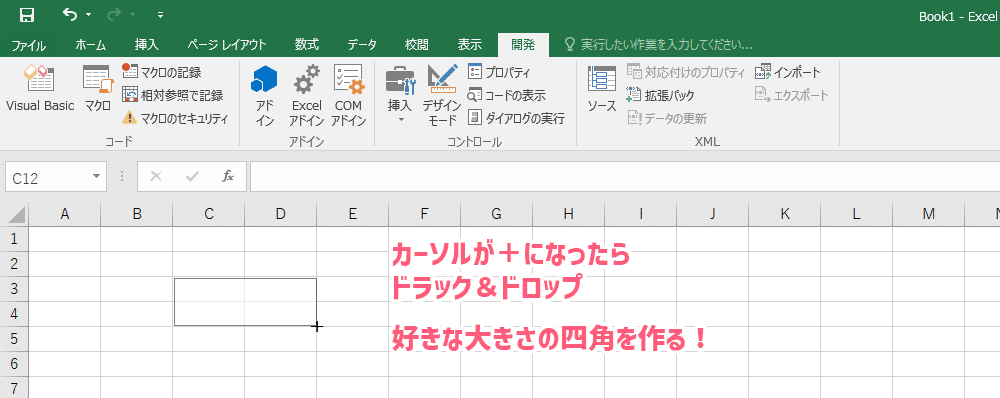Viewport: 1000px width, 398px height.
Task: Click the formula bar enter checkmark
Action: point(192,177)
